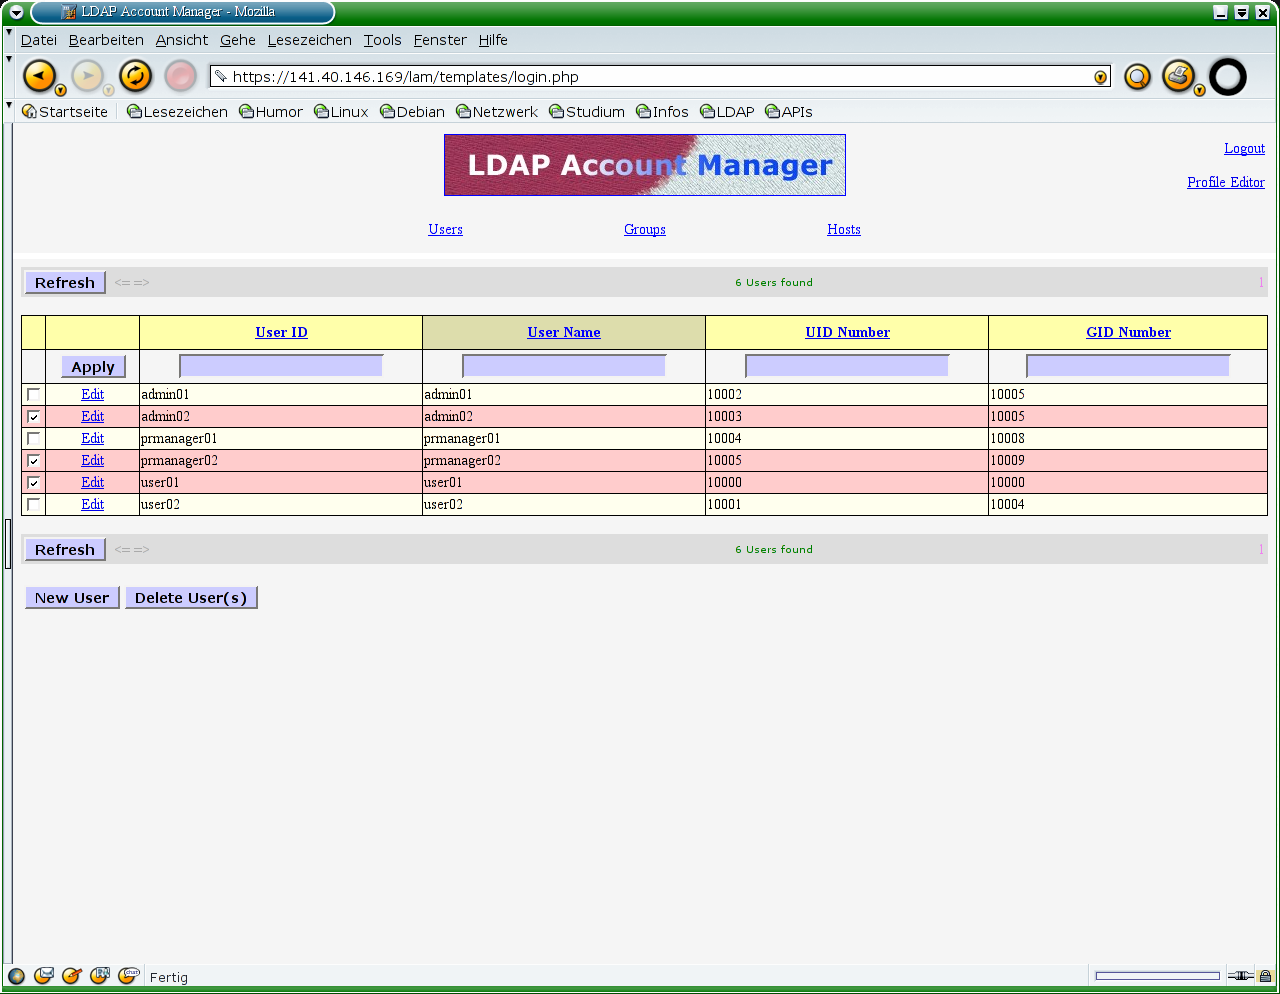This screenshot has width=1280, height=994.
Task: Click the Address Book icon in status bar
Action: [100, 976]
